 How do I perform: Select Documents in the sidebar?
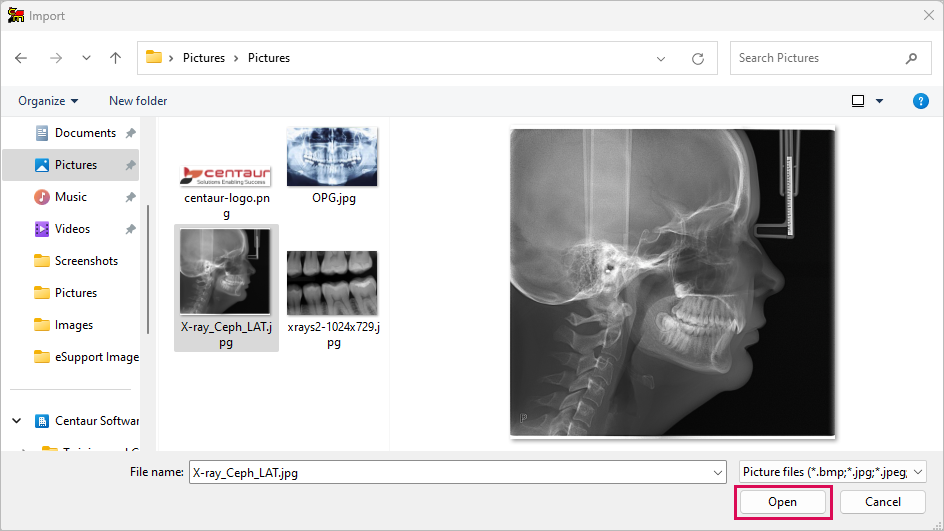pos(85,132)
